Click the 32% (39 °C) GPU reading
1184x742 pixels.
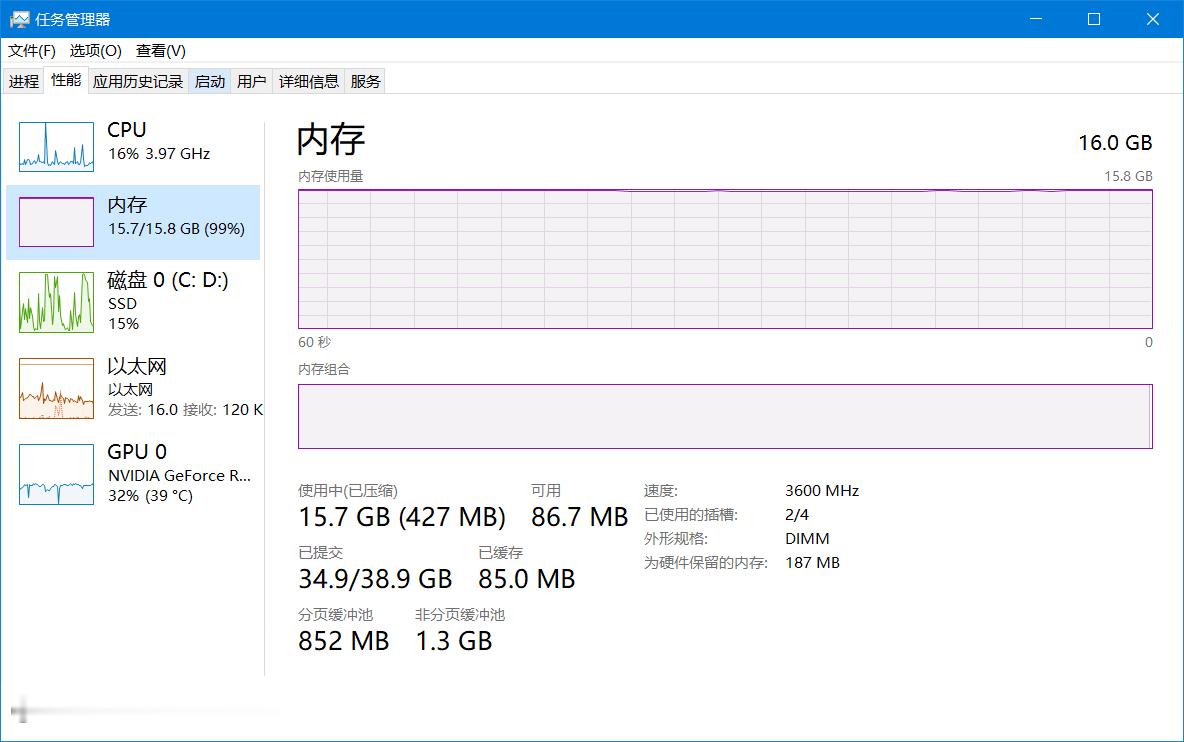coord(150,496)
